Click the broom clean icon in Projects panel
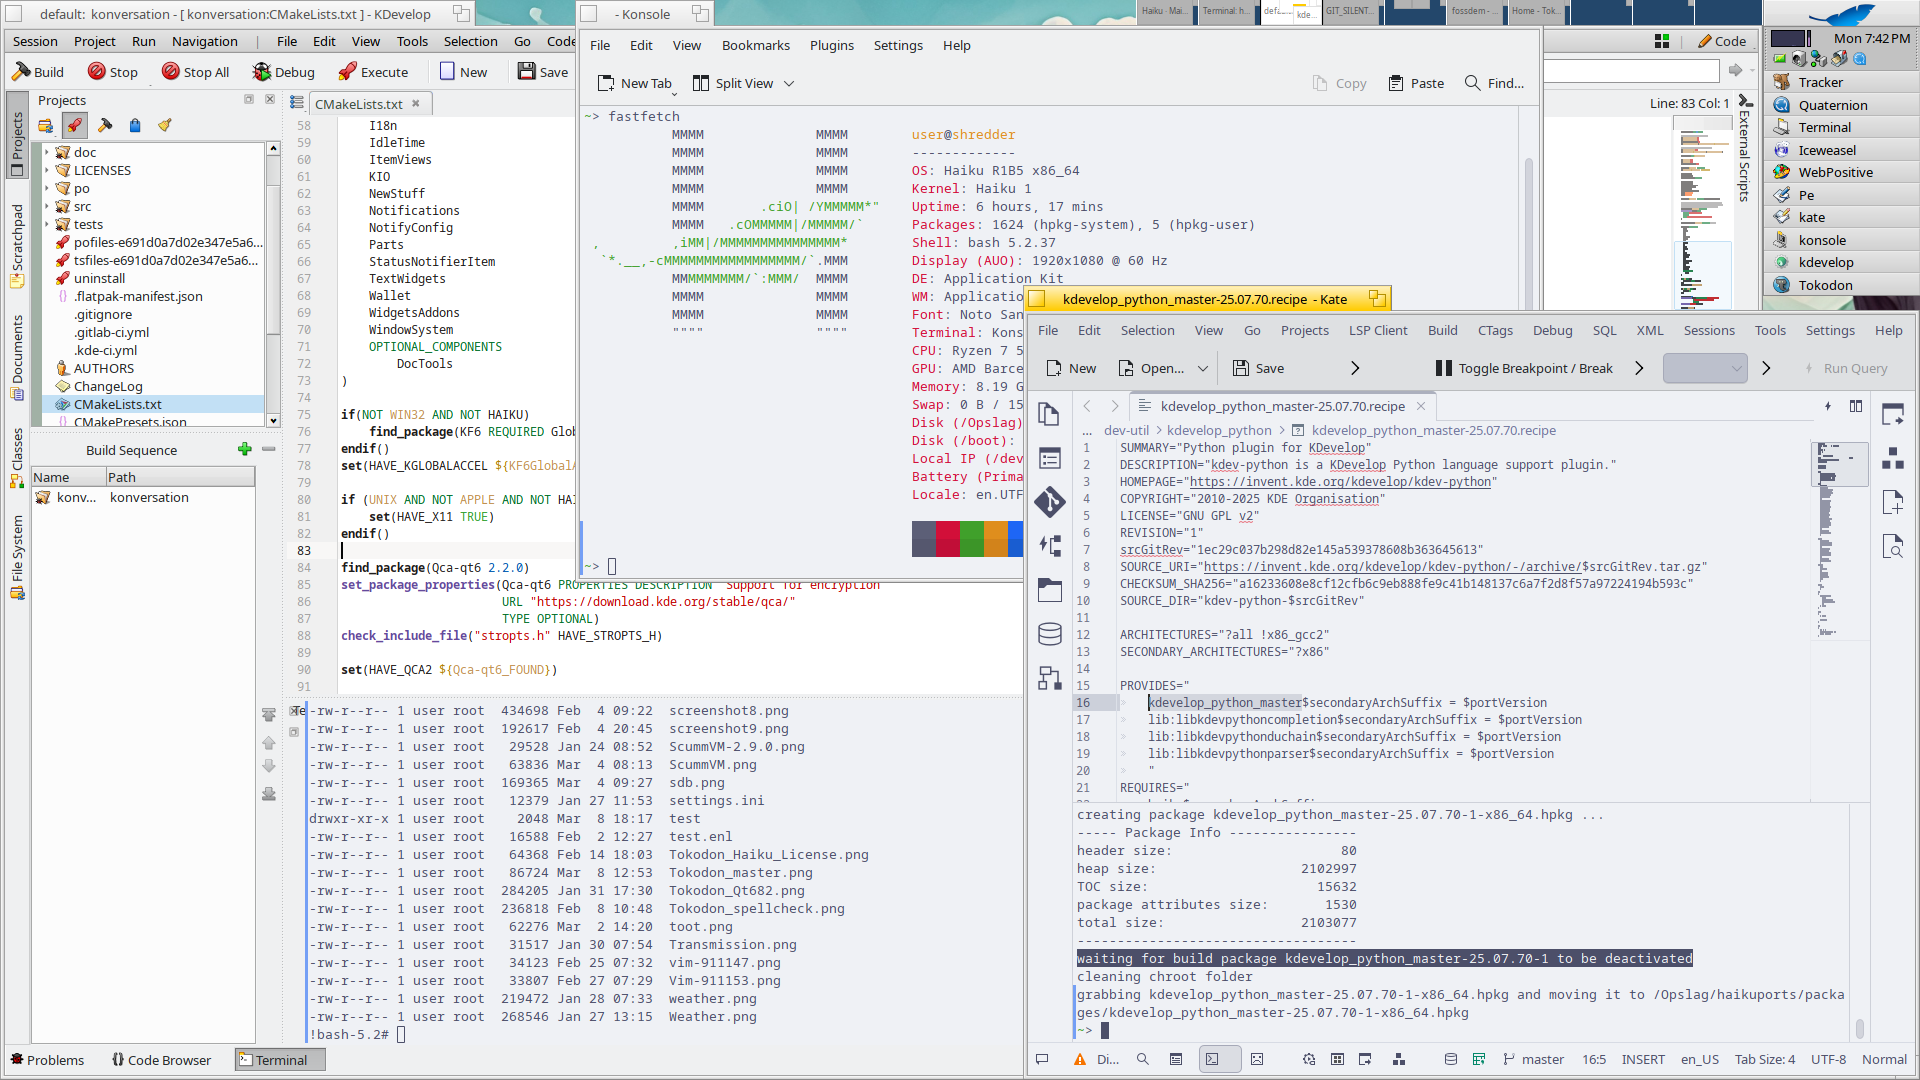 [x=165, y=125]
